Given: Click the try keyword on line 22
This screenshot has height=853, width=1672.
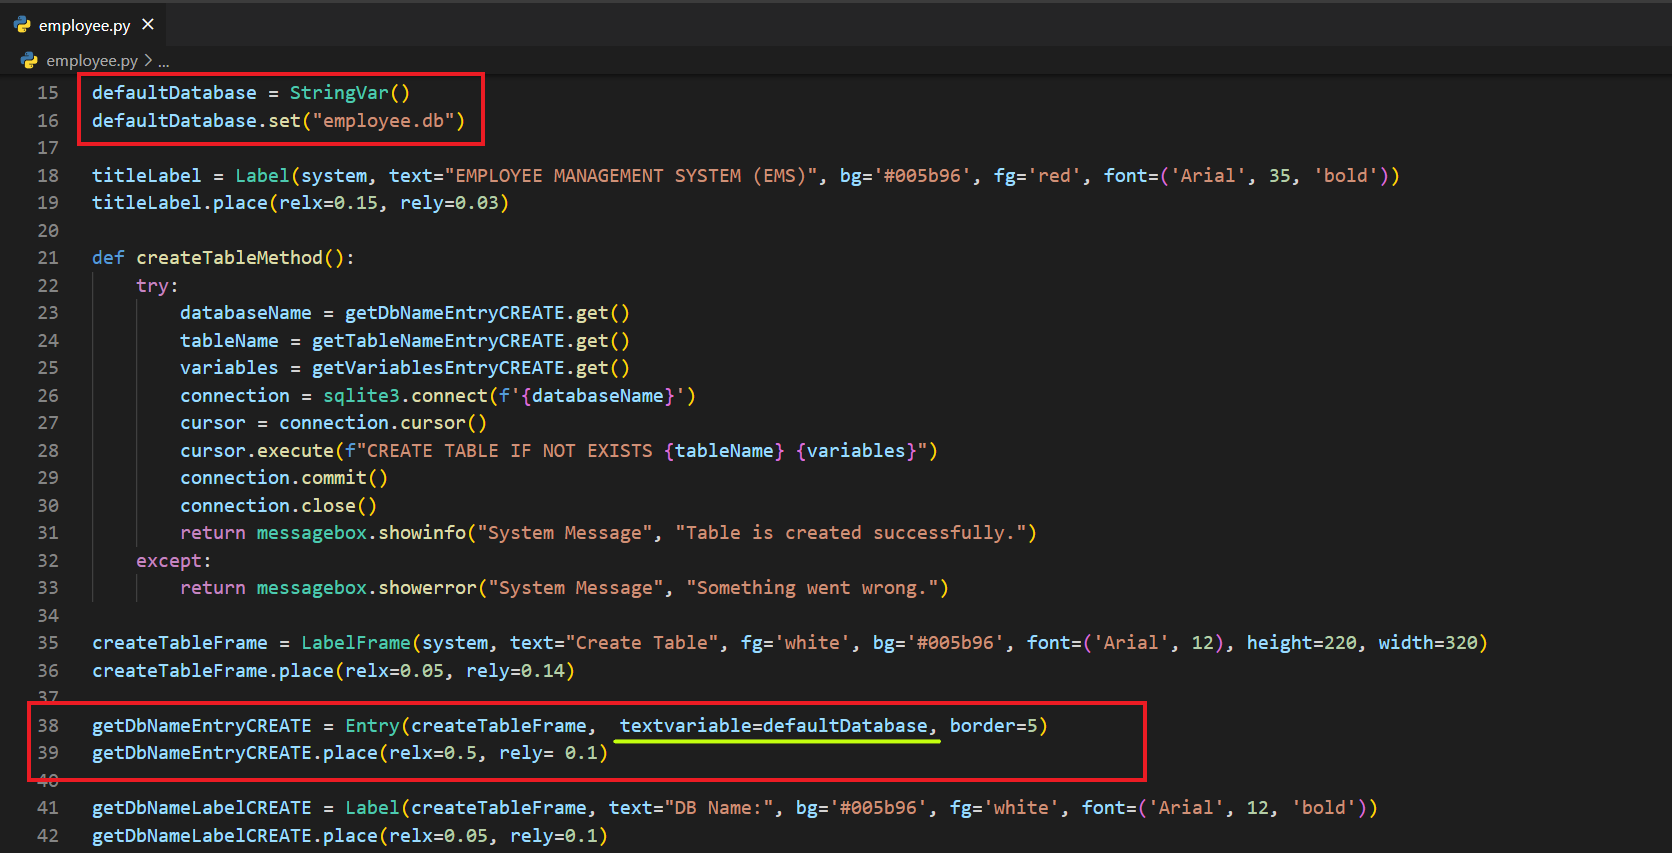Looking at the screenshot, I should (x=153, y=286).
